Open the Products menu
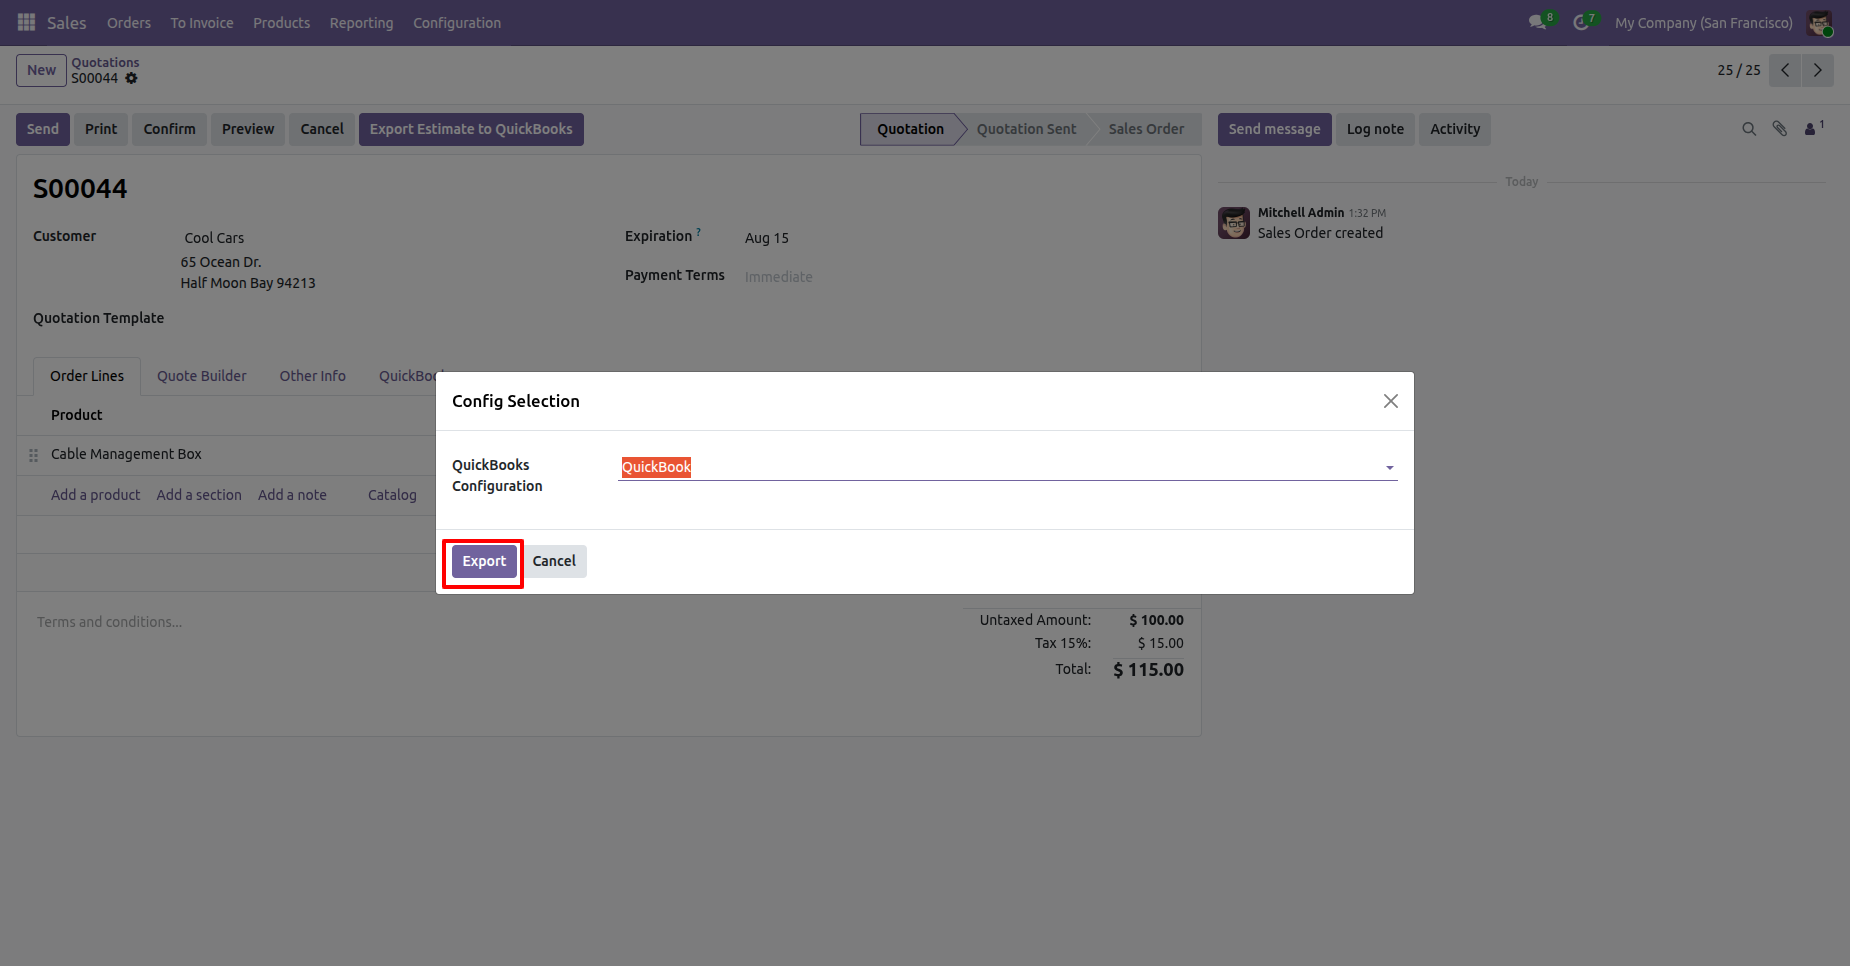 pyautogui.click(x=281, y=23)
